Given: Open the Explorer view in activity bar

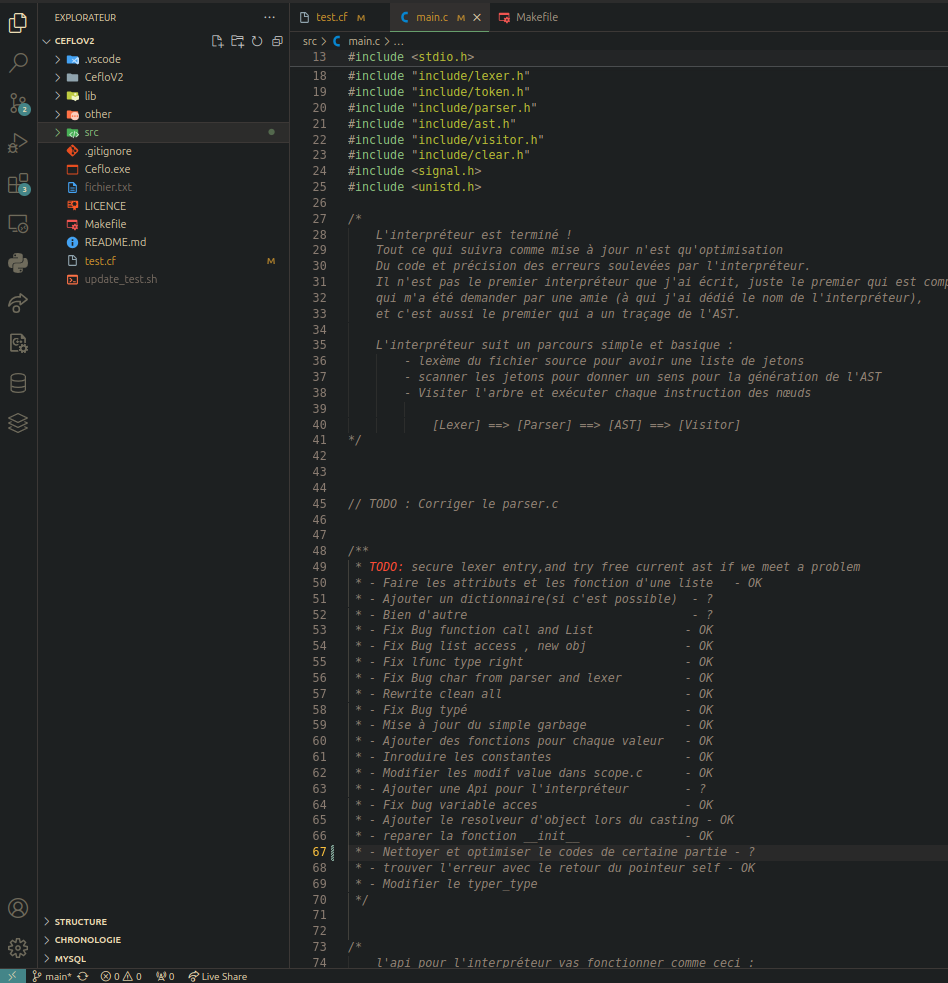Looking at the screenshot, I should pyautogui.click(x=18, y=23).
